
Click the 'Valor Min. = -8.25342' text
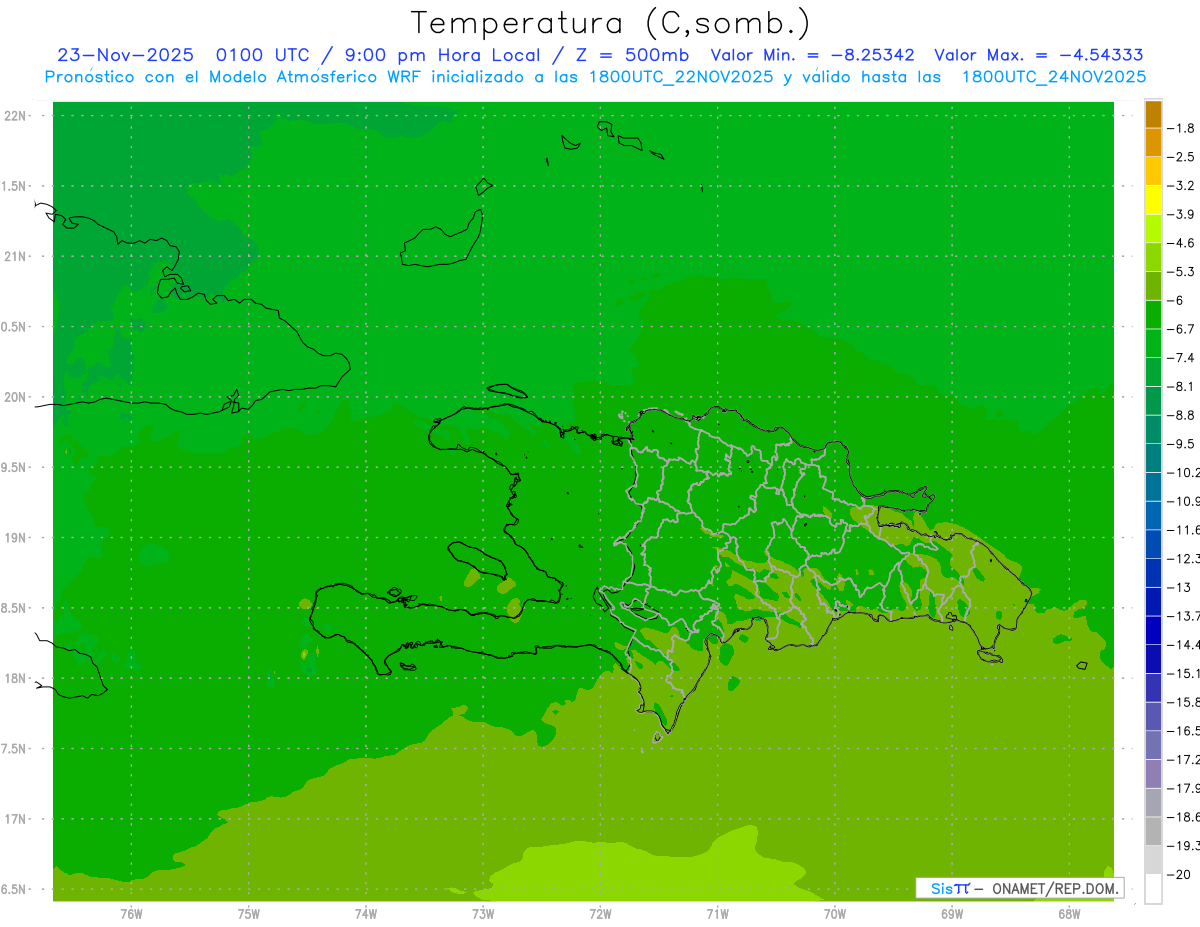pos(812,55)
